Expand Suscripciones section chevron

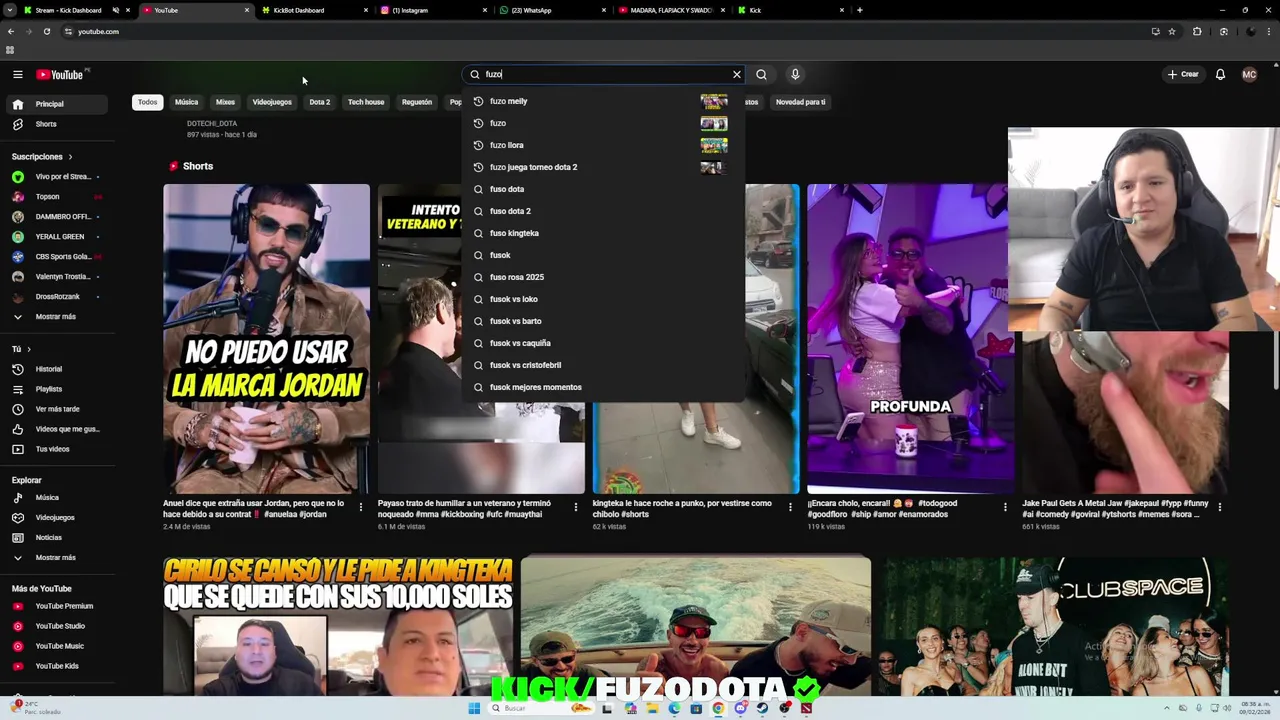coord(70,157)
